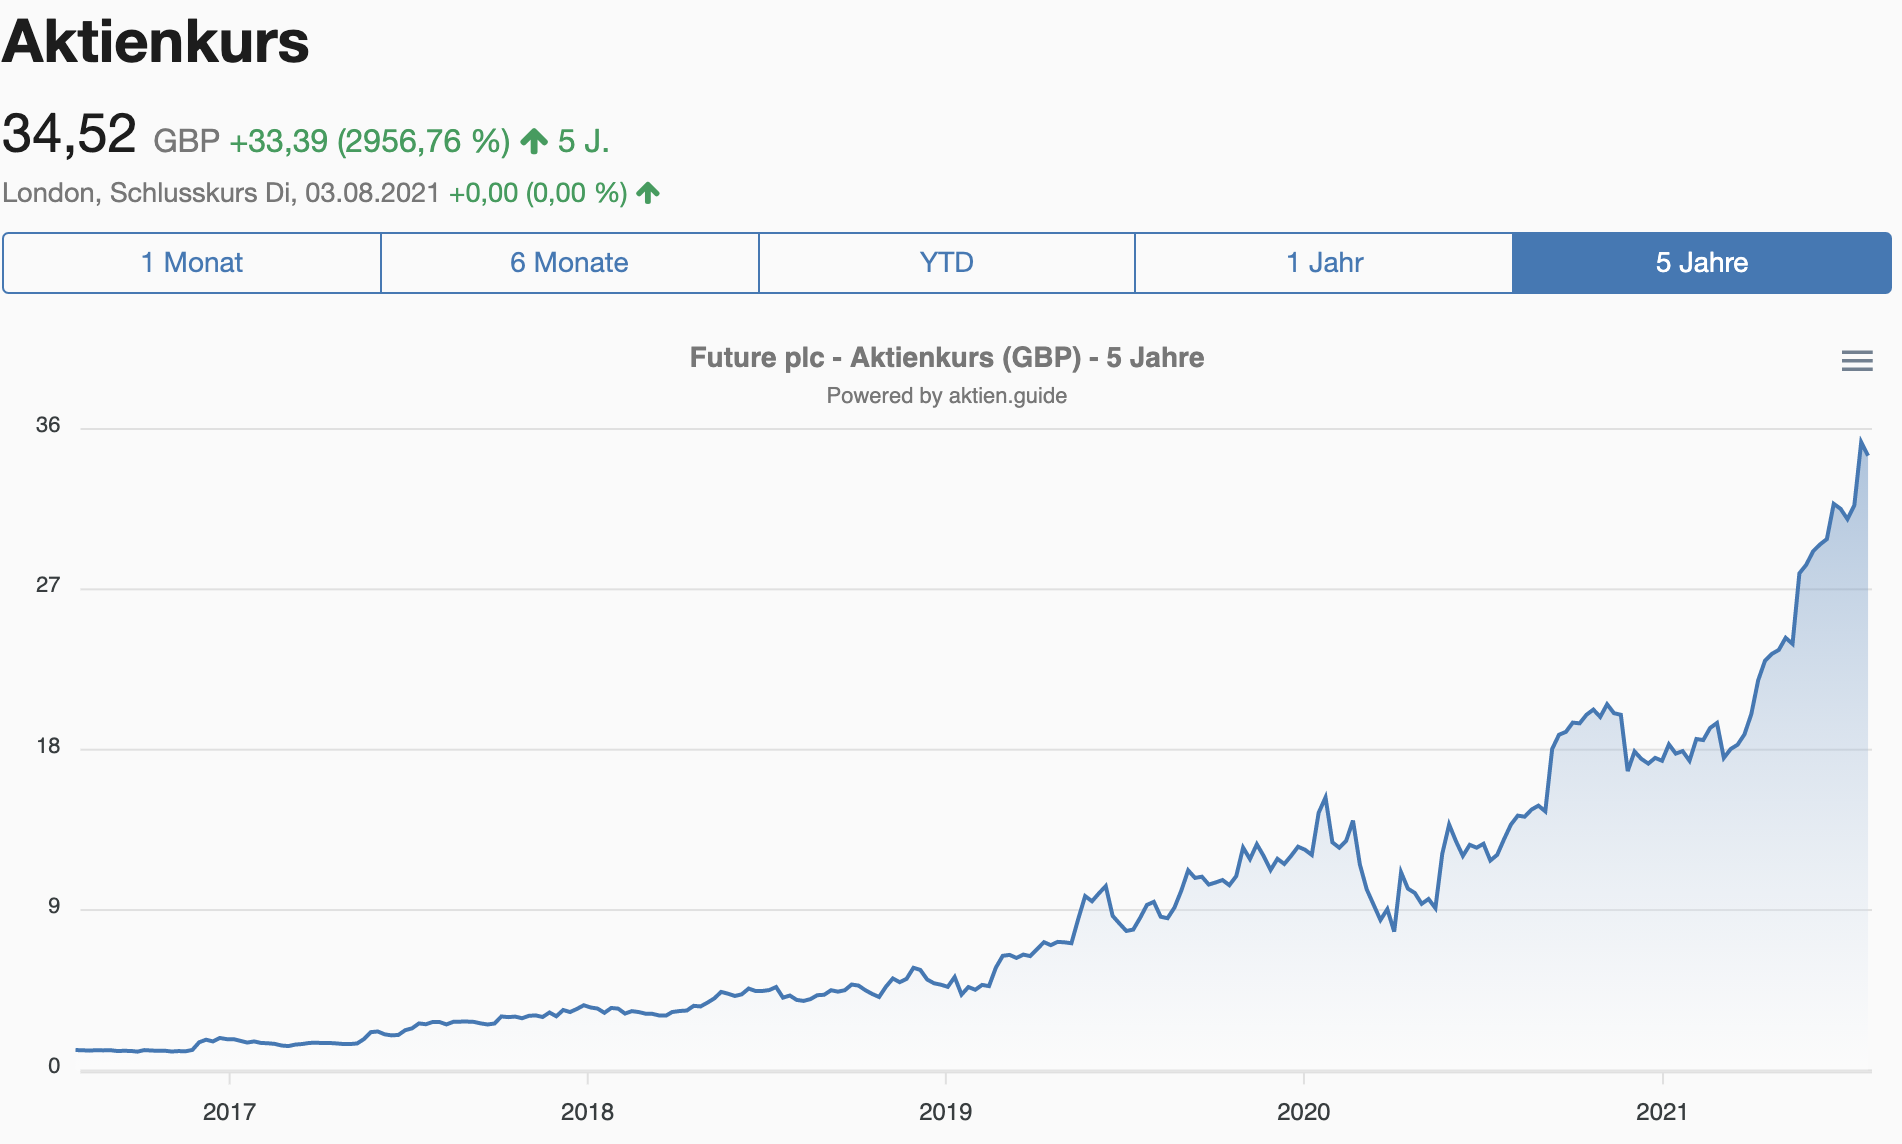Click the 2021 x-axis label
1902x1144 pixels.
pos(1662,1112)
